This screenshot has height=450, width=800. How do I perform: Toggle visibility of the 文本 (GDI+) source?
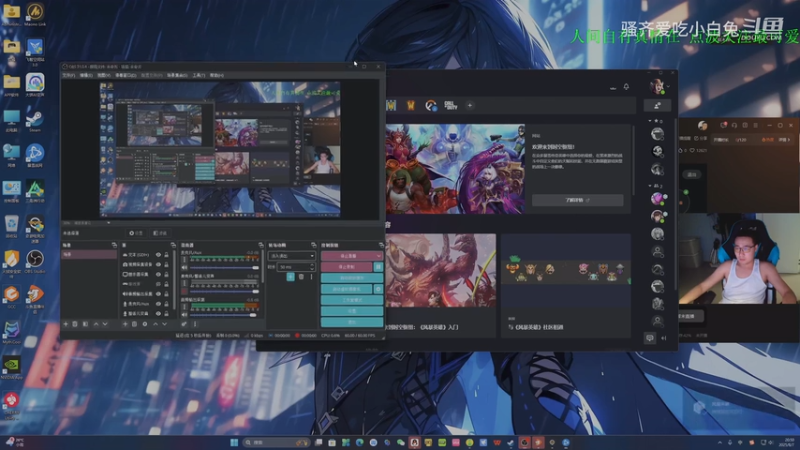click(158, 255)
